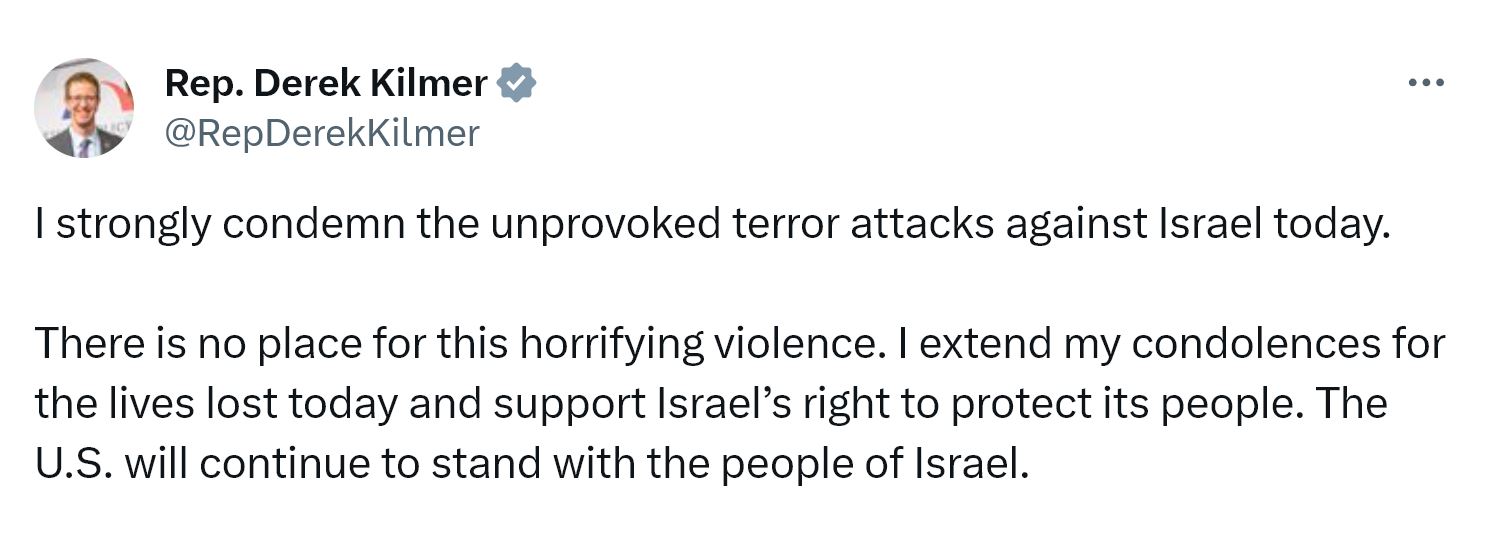Click the line starting "the lives lost today"
The height and width of the screenshot is (539, 1486).
(710, 404)
